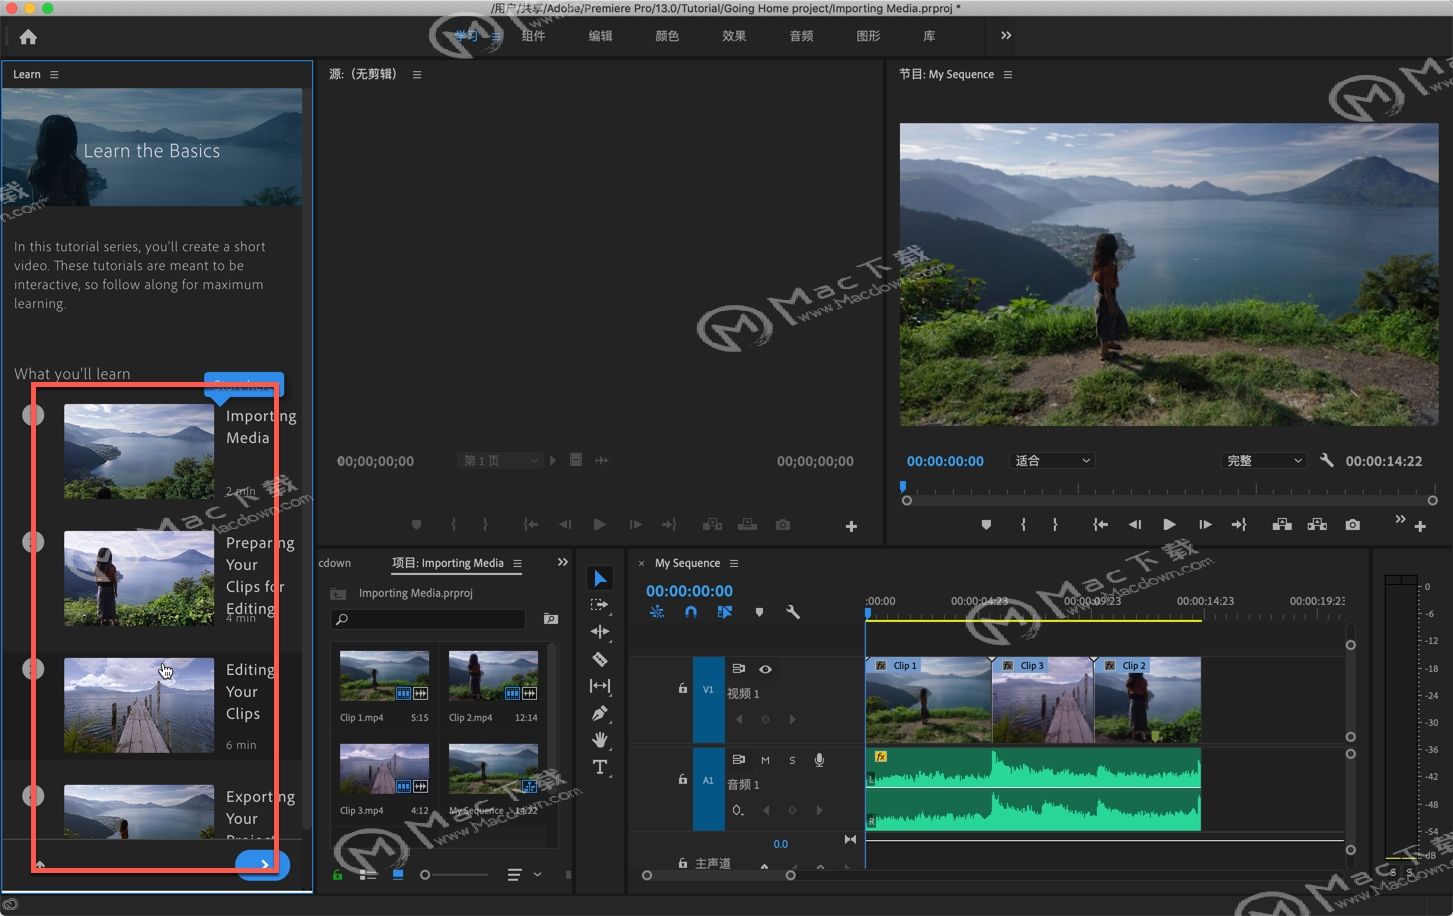Click Clip 3 in the timeline
Viewport: 1453px width, 916px height.
pos(1043,700)
